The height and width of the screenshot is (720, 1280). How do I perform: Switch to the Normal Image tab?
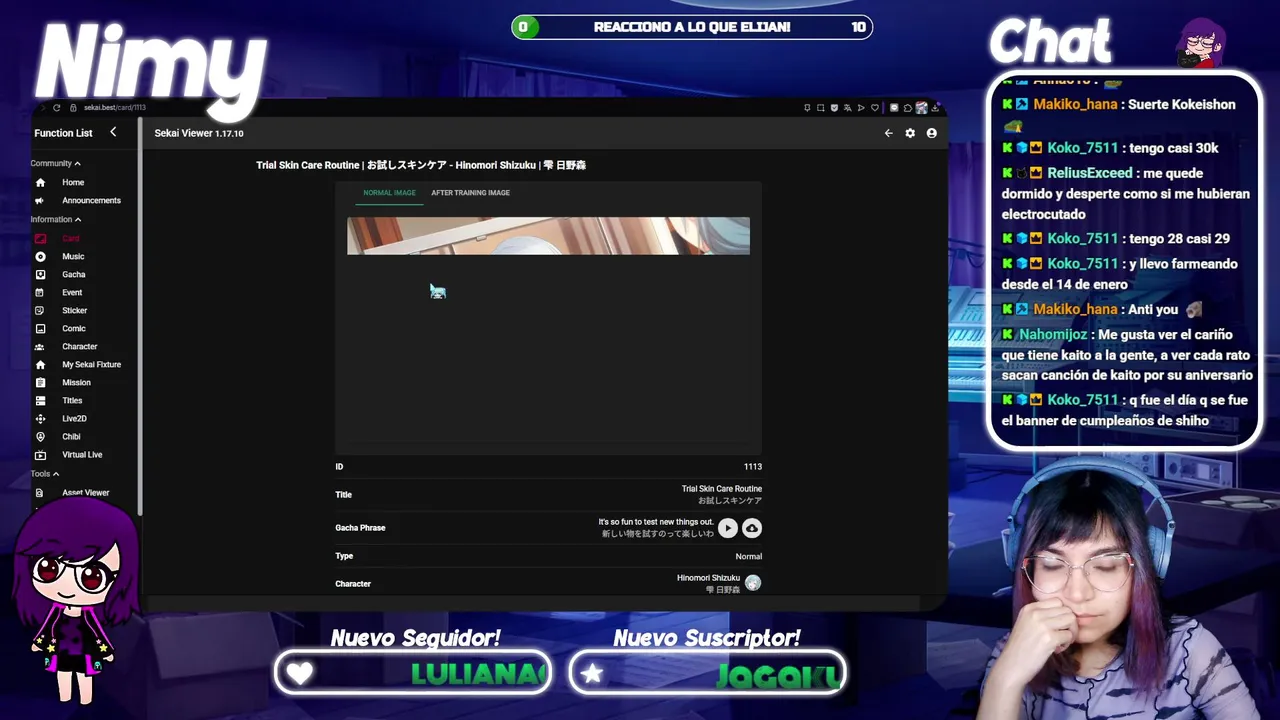pos(389,193)
